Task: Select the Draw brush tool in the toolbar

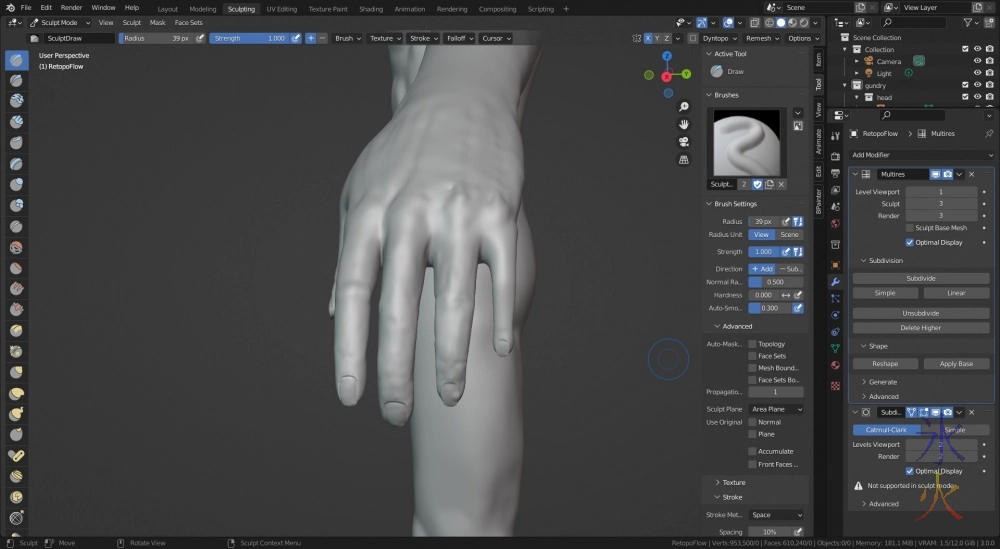Action: pyautogui.click(x=17, y=60)
